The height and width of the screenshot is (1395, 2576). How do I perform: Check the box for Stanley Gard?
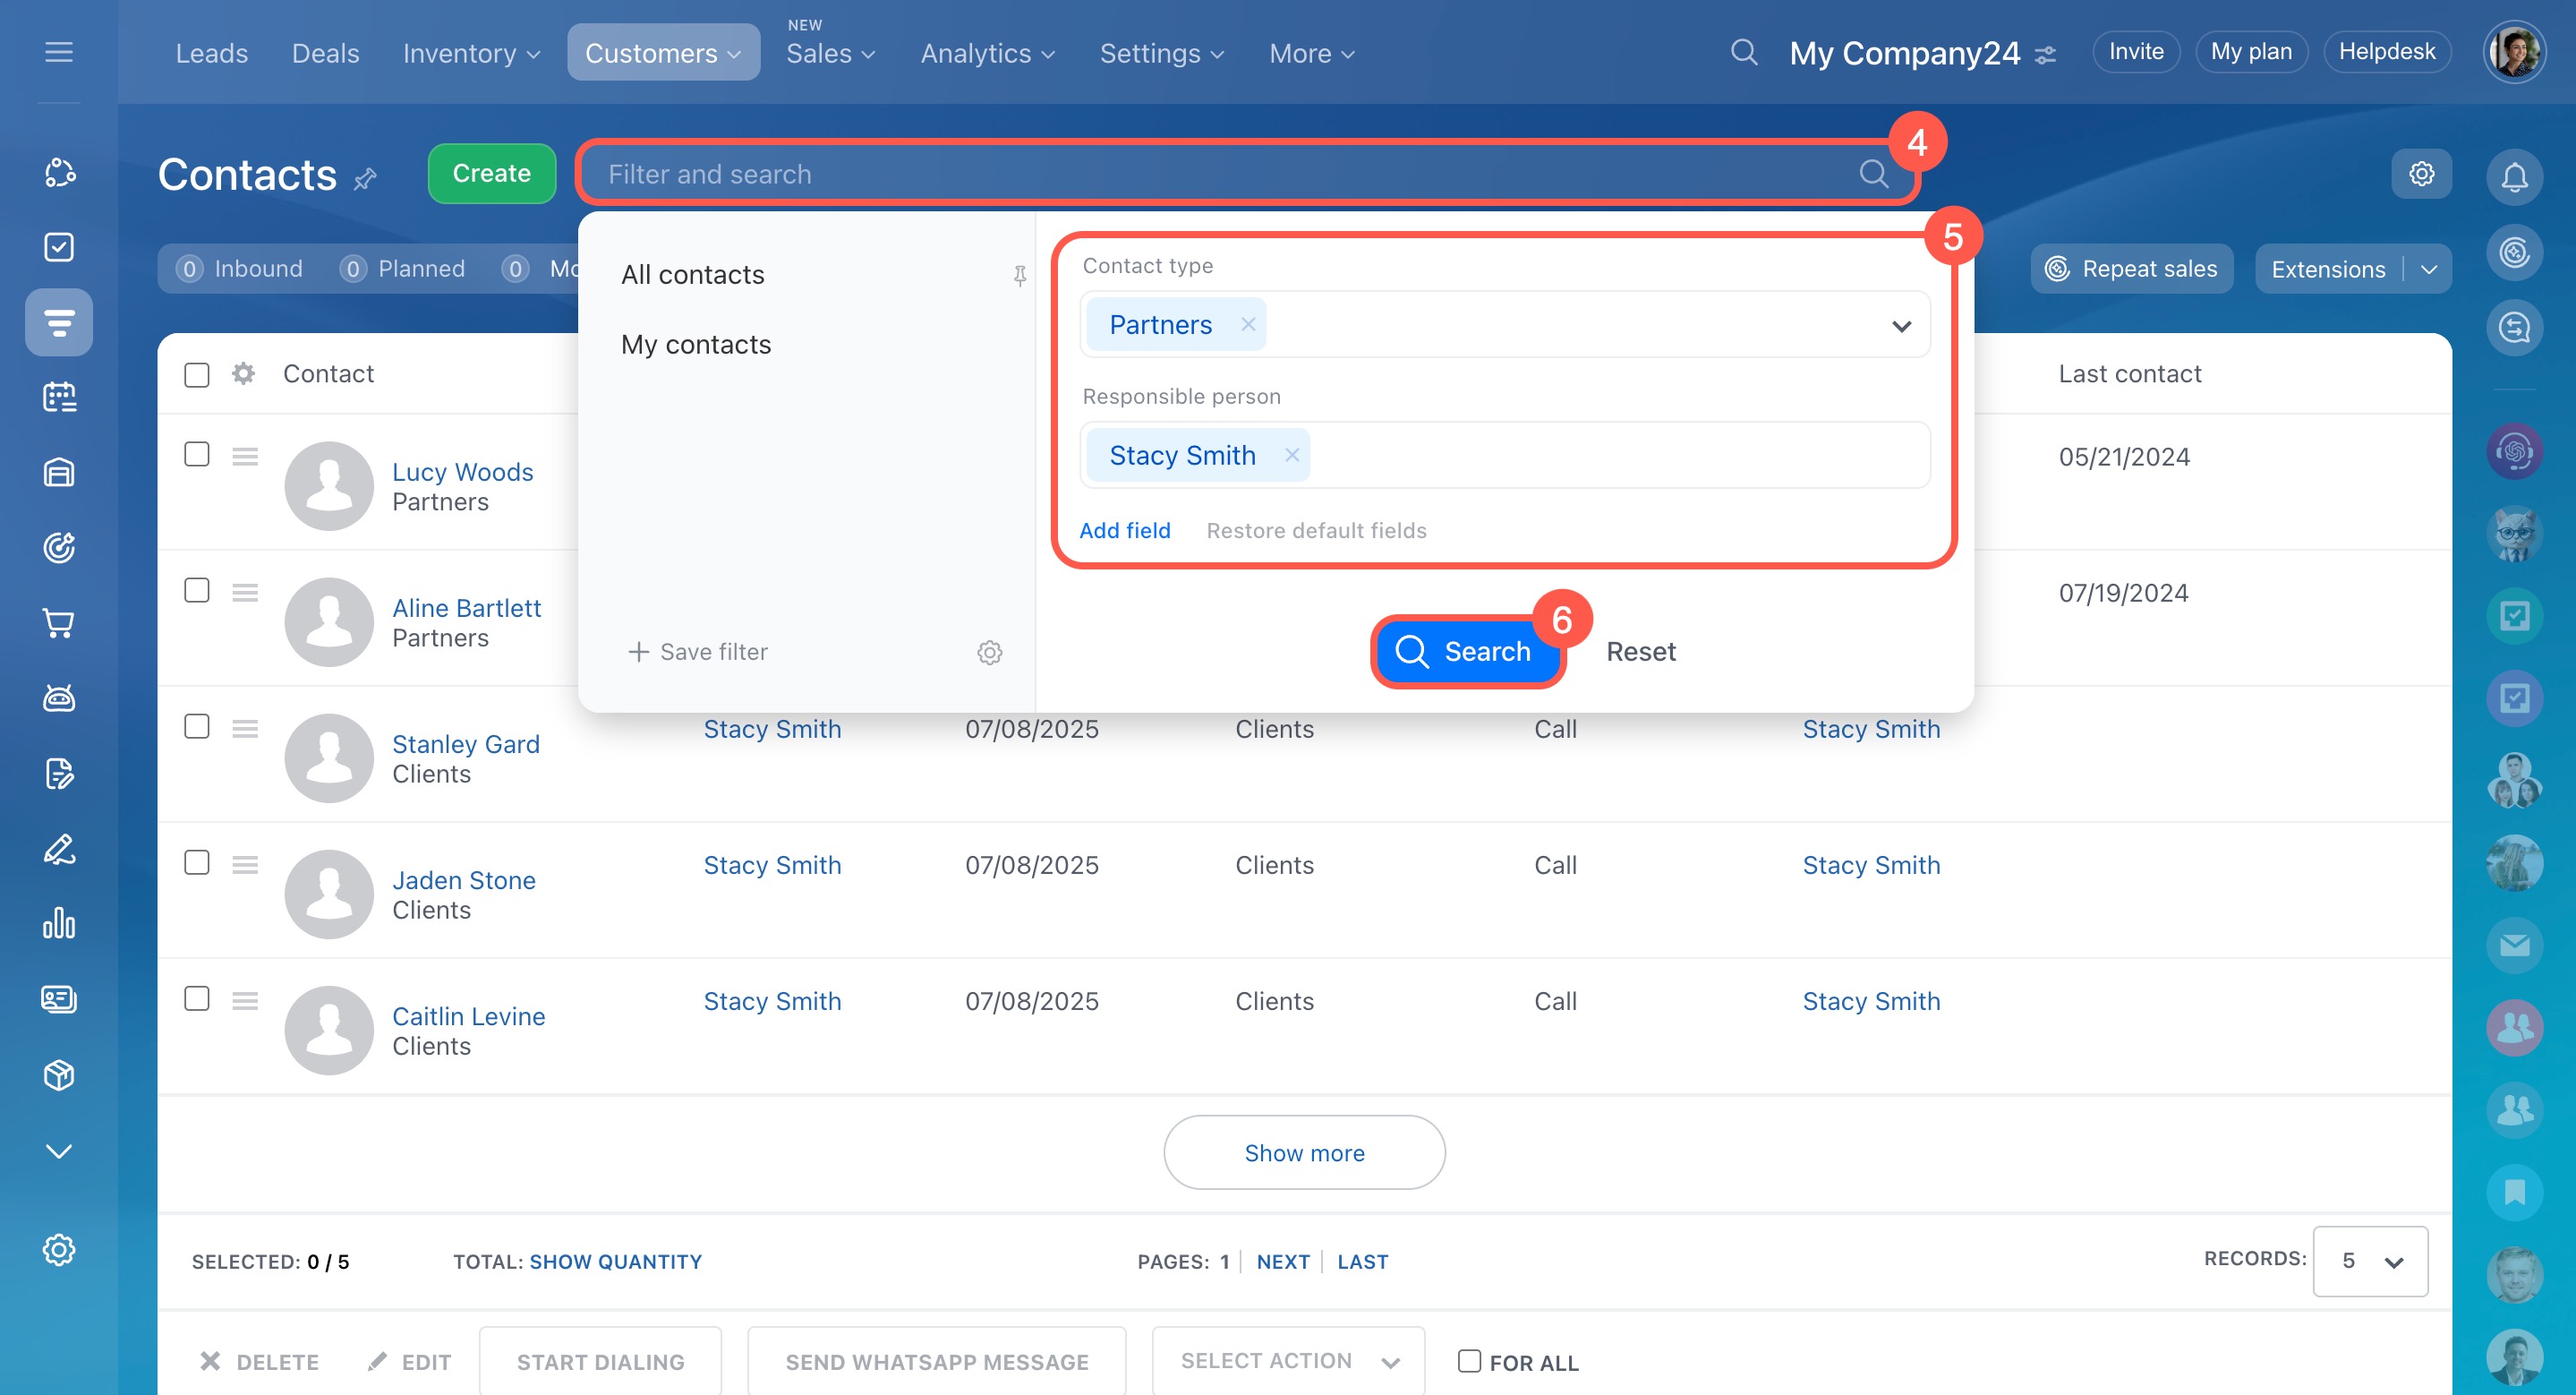pyautogui.click(x=197, y=726)
